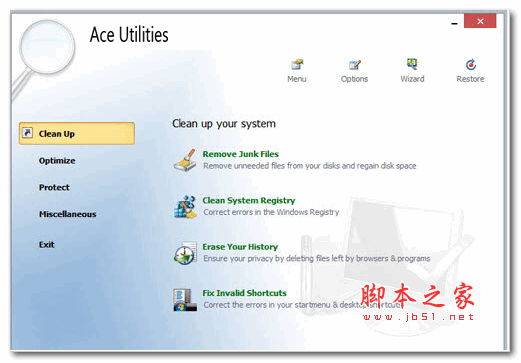The height and width of the screenshot is (363, 521).
Task: Open the Erase Your History link
Action: pos(240,247)
